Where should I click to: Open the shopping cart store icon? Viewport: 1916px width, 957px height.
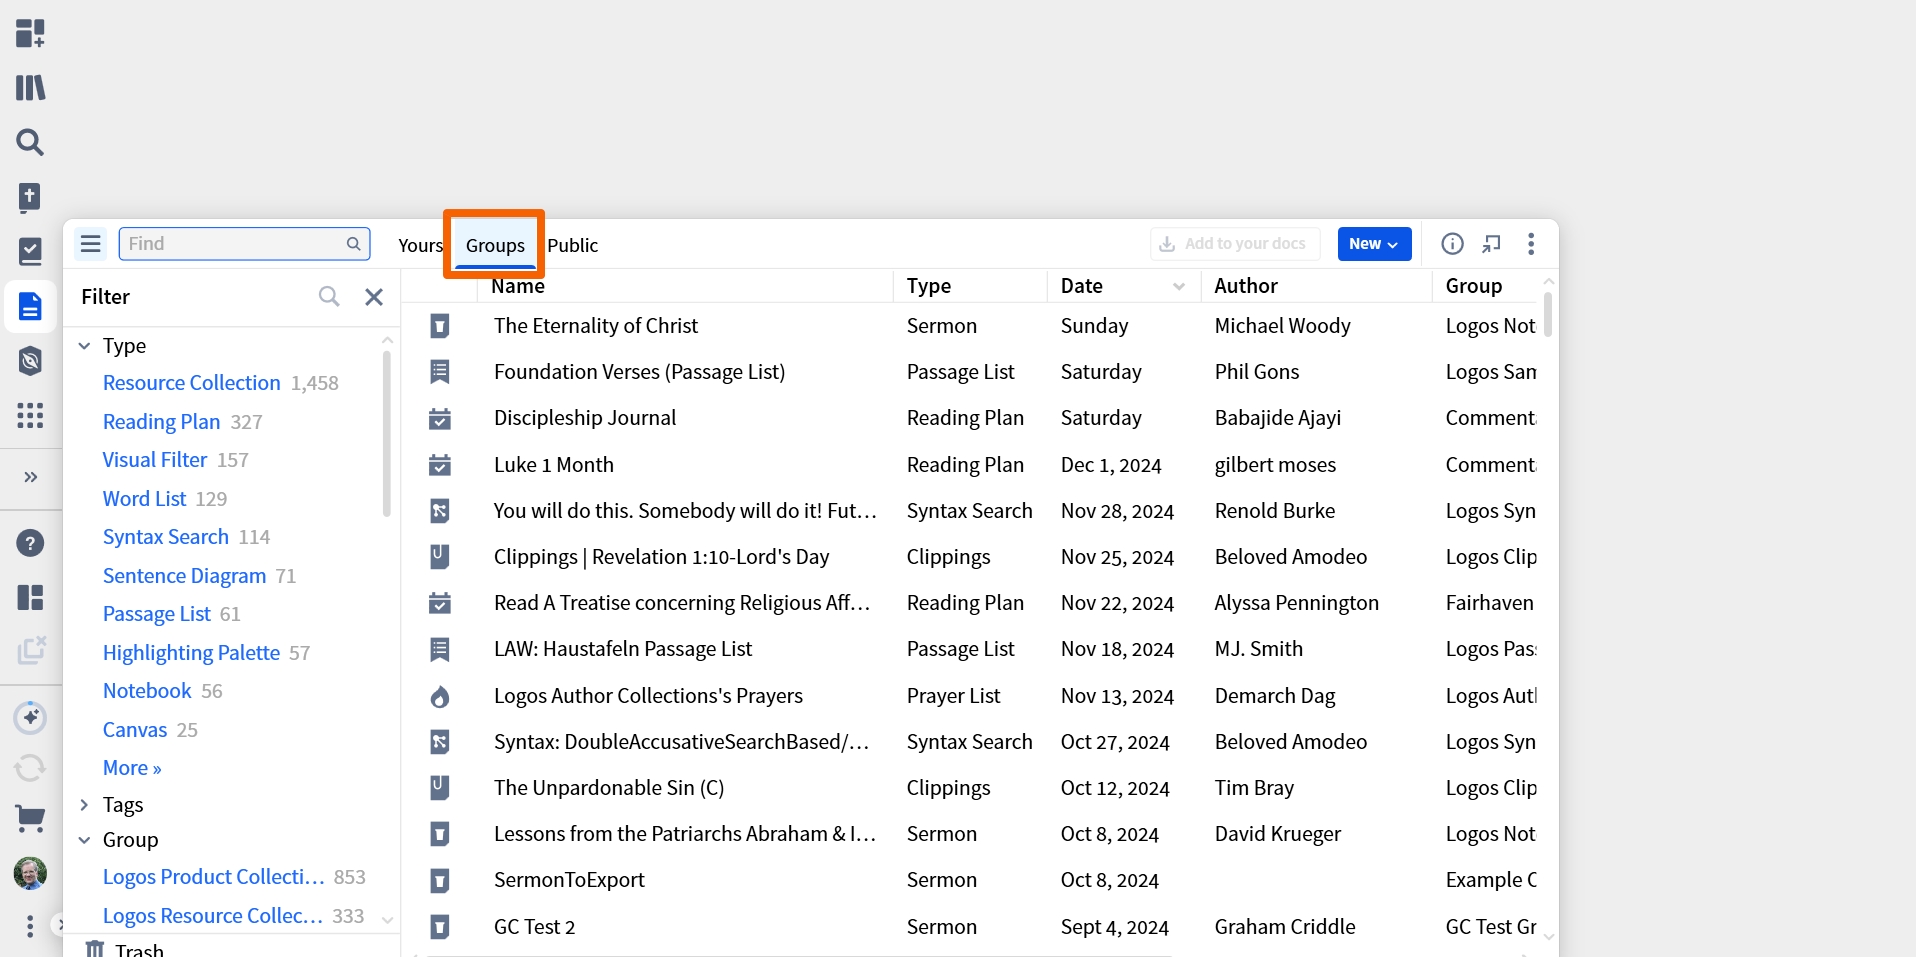click(x=30, y=820)
